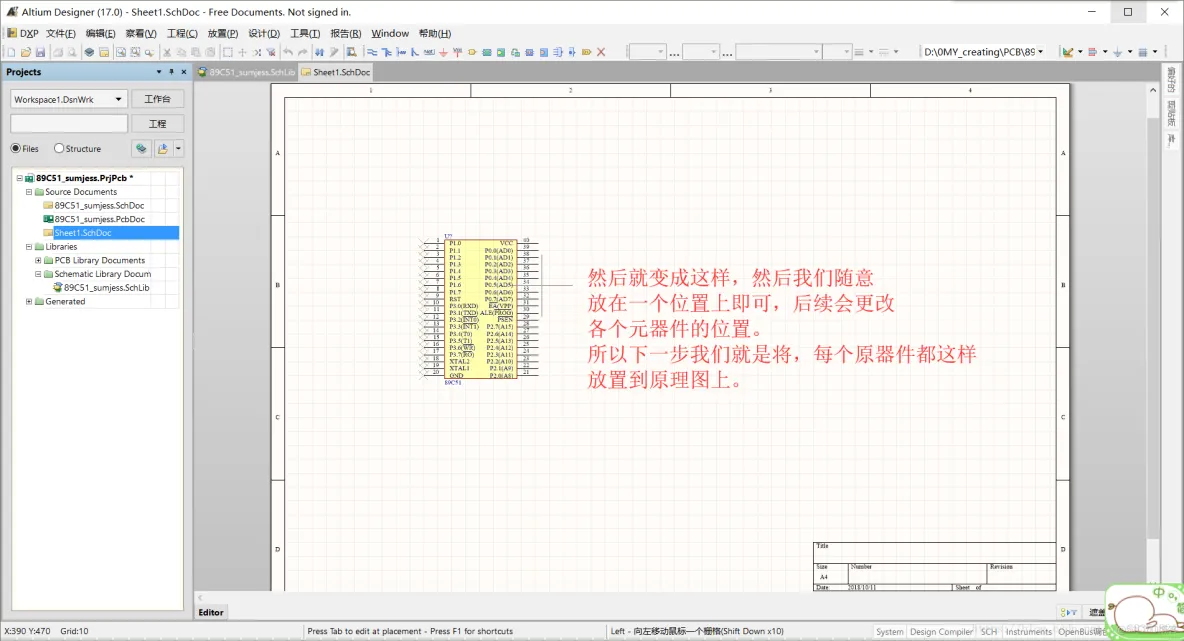
Task: Close the Projects panel
Action: 183,72
